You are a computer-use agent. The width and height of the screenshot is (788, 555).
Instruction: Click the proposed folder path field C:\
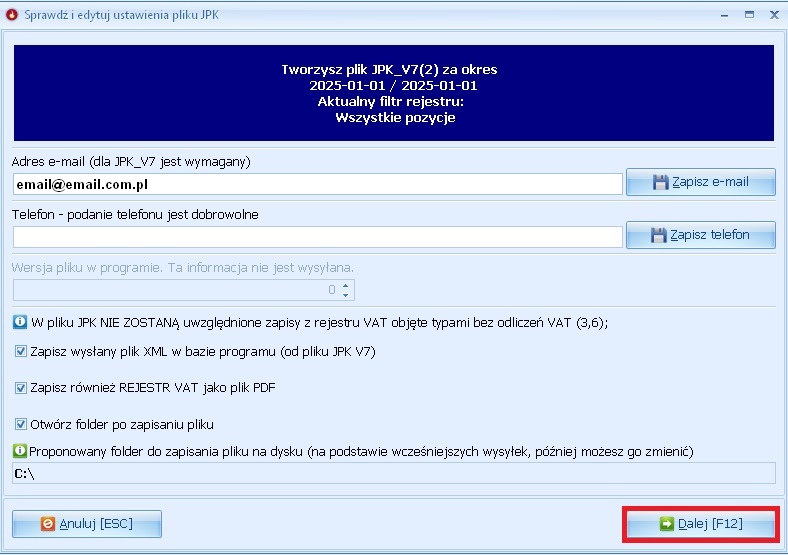393,474
